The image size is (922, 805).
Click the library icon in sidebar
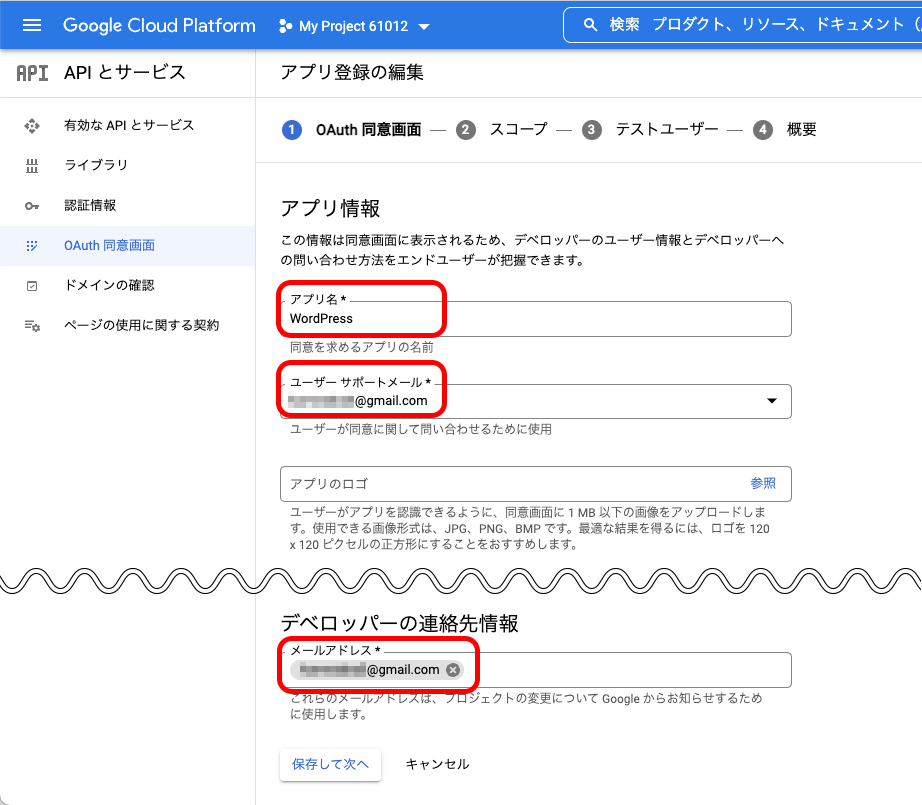[32, 166]
